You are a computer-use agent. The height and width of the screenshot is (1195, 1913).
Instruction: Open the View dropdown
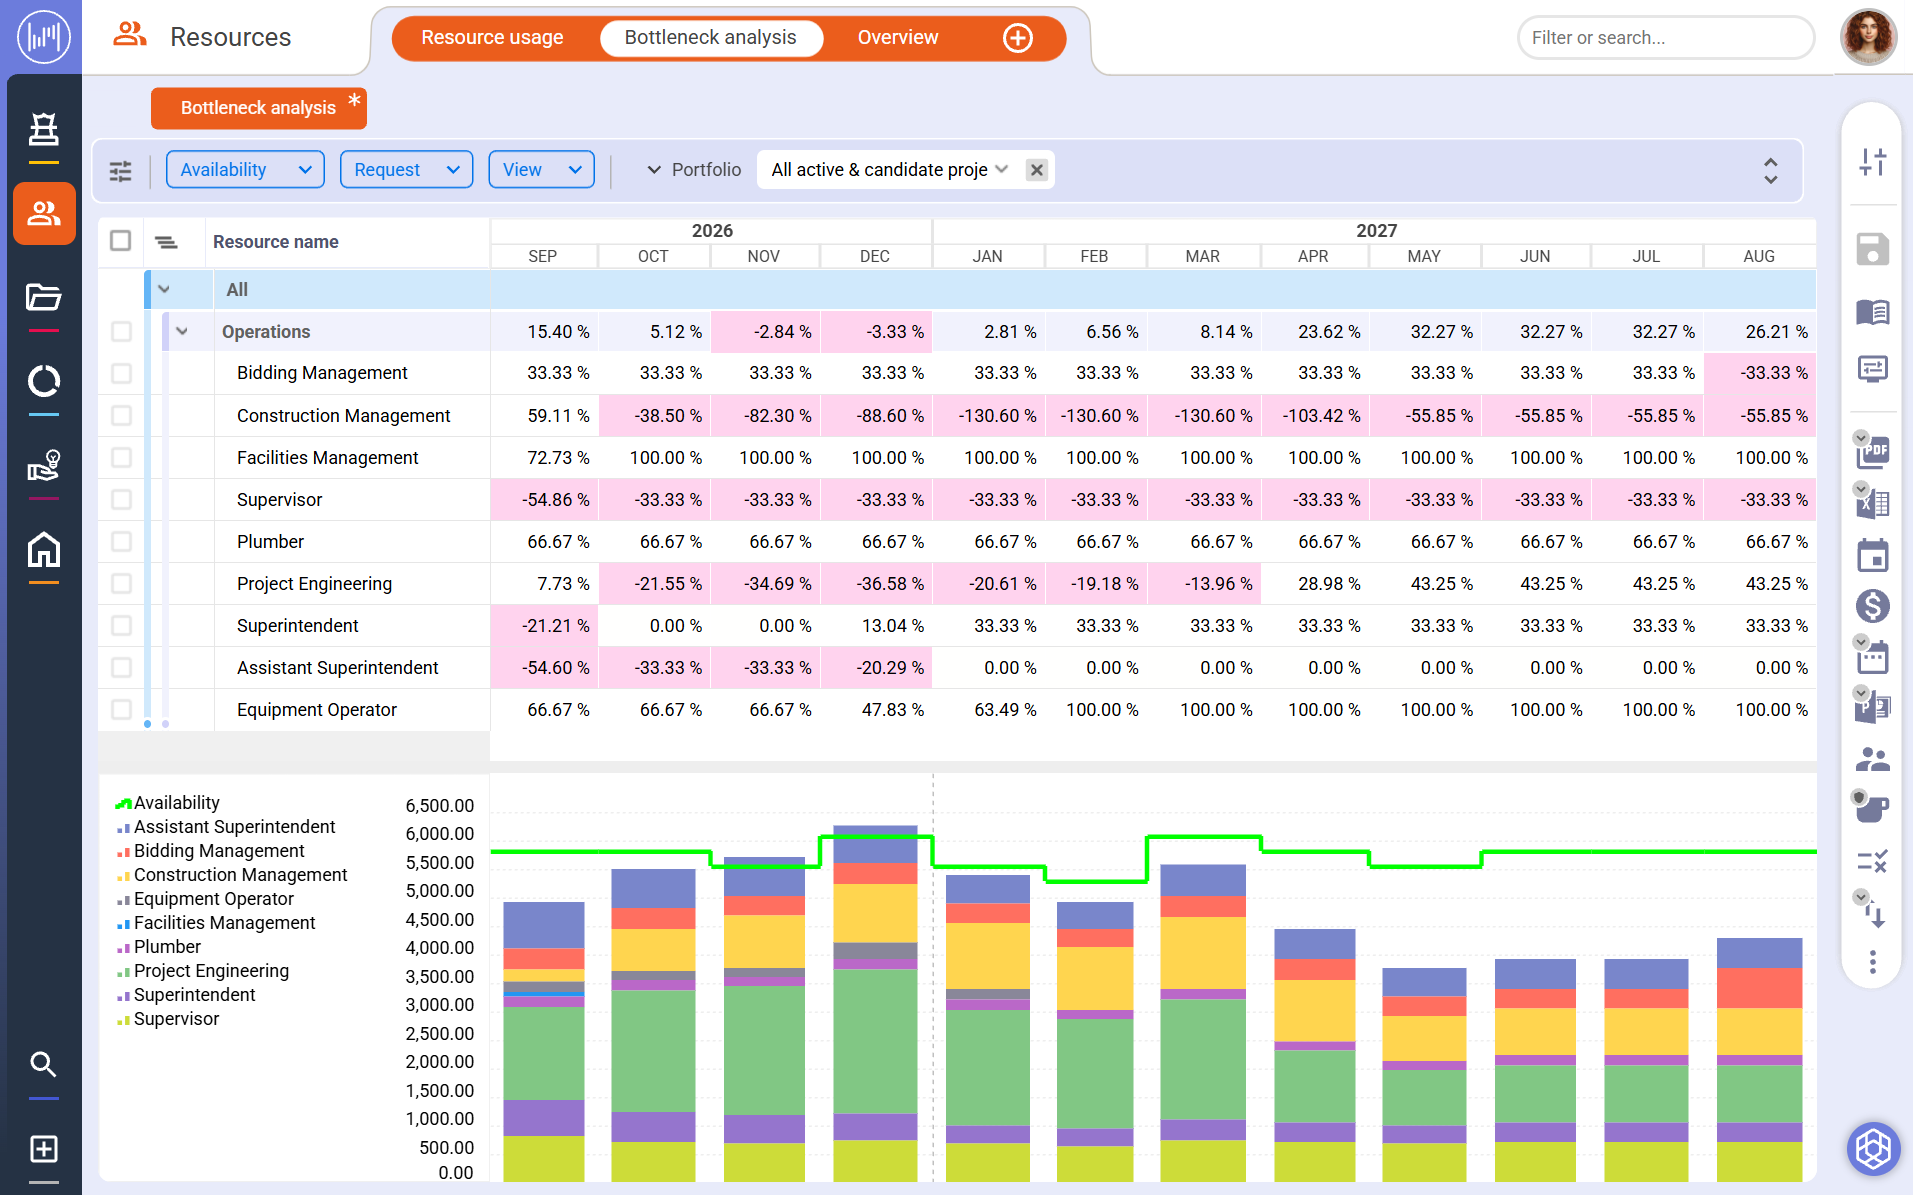541,170
